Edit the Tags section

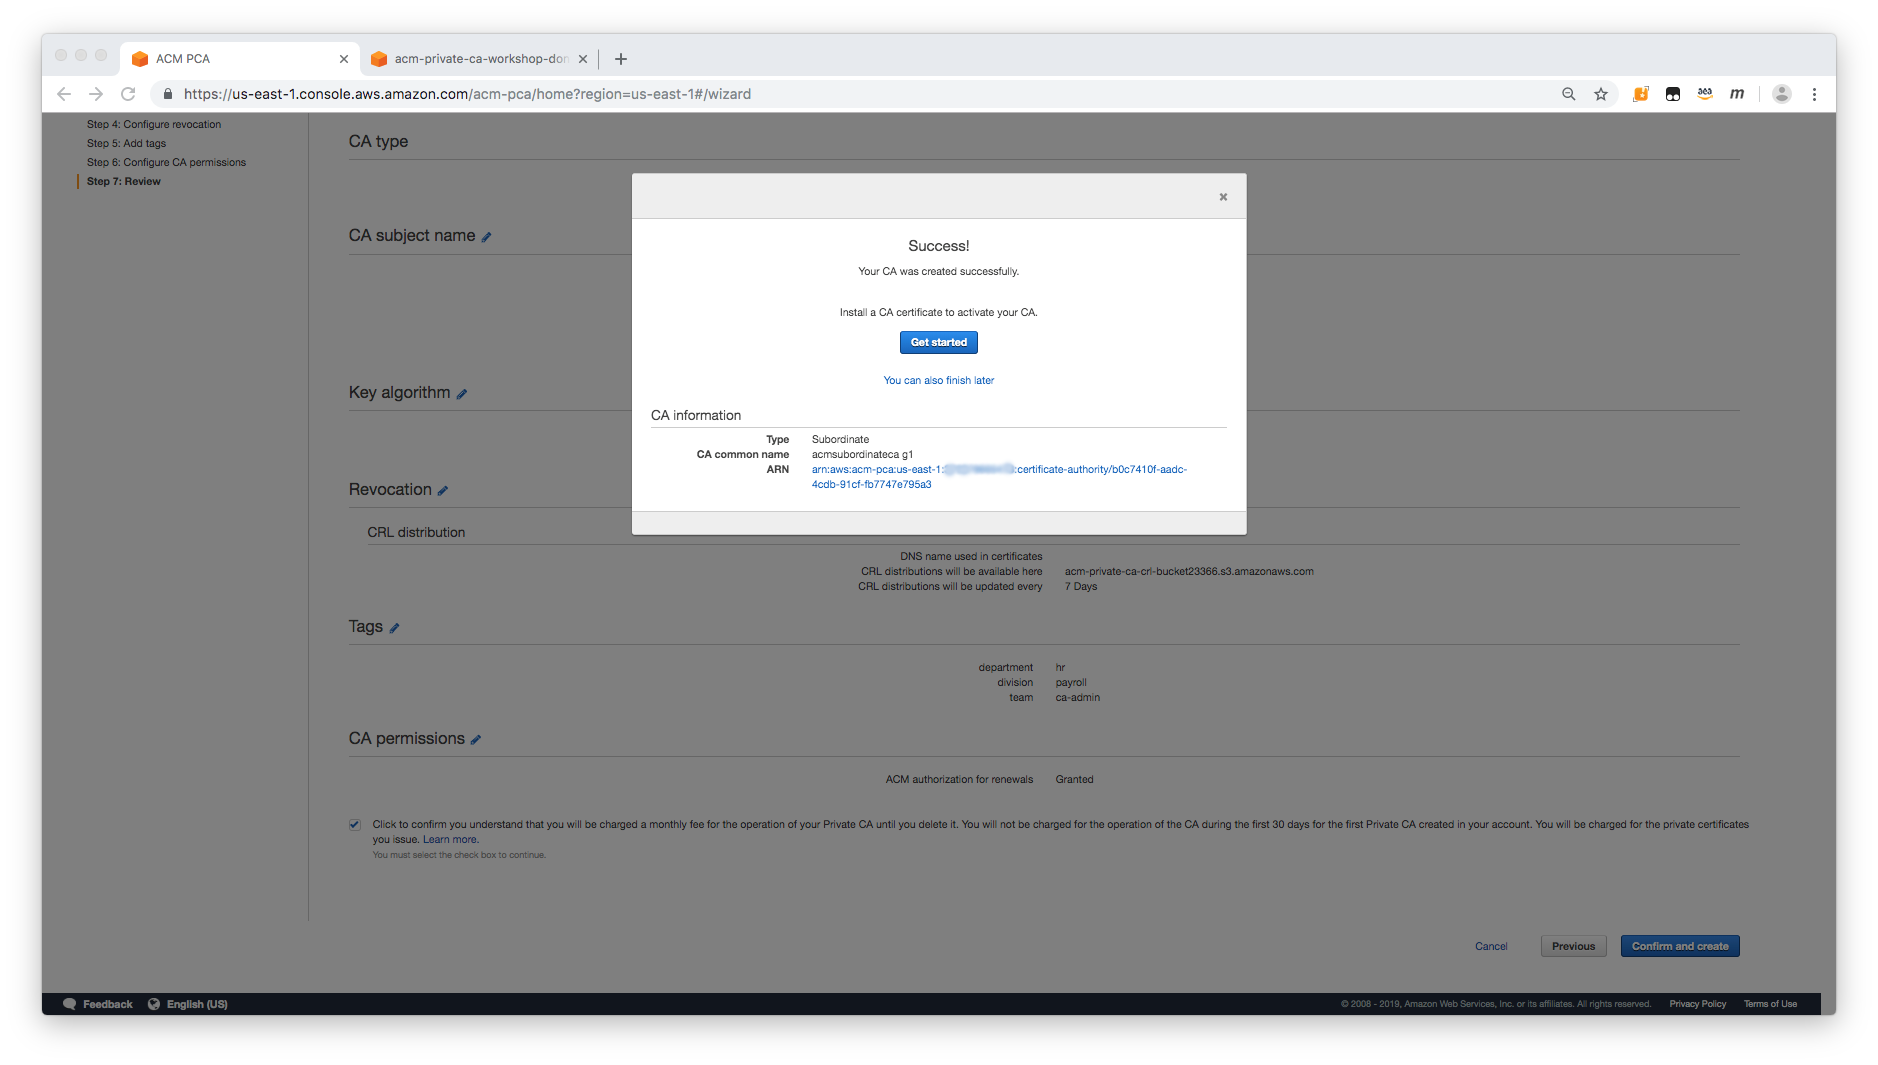394,627
